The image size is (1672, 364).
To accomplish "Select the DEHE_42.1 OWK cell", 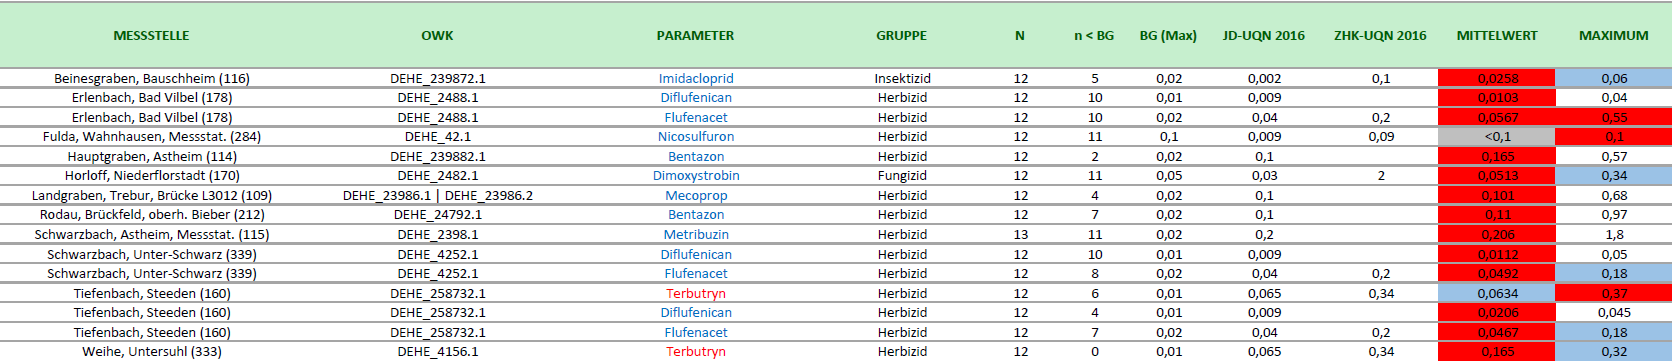I will point(438,137).
